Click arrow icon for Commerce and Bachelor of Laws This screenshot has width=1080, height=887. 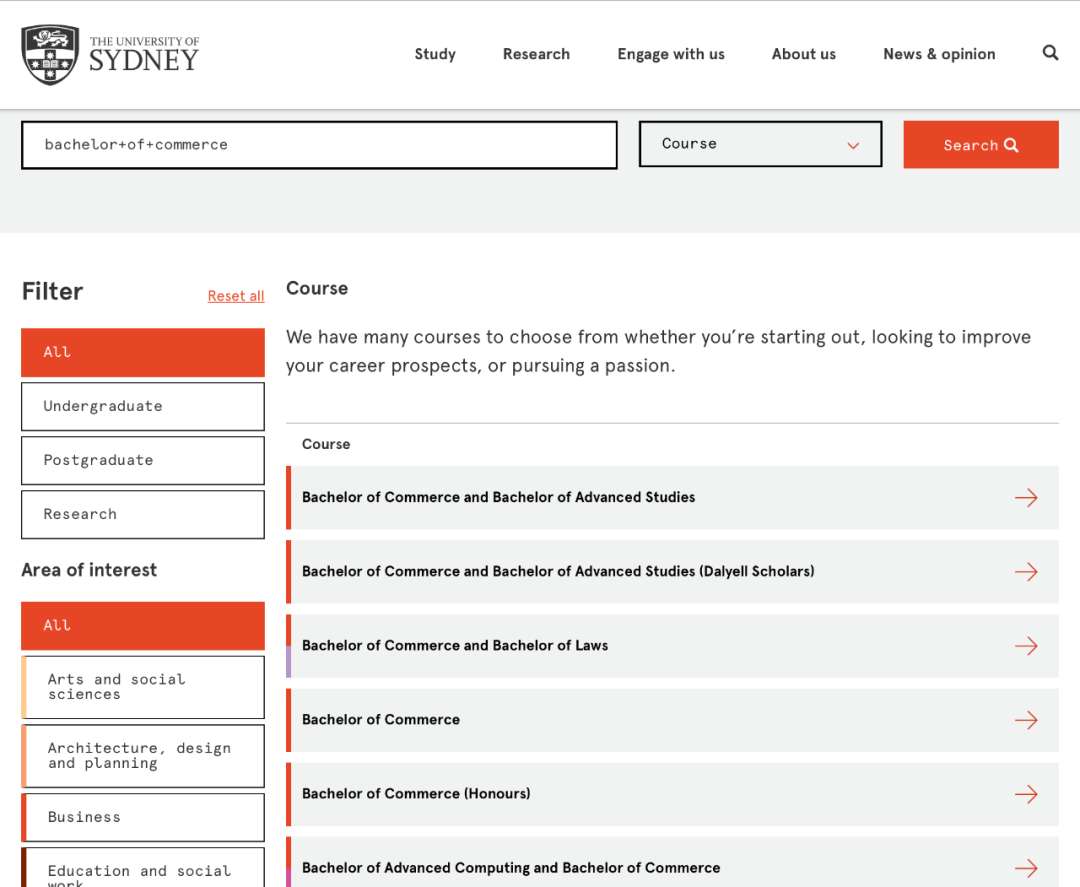pos(1026,646)
